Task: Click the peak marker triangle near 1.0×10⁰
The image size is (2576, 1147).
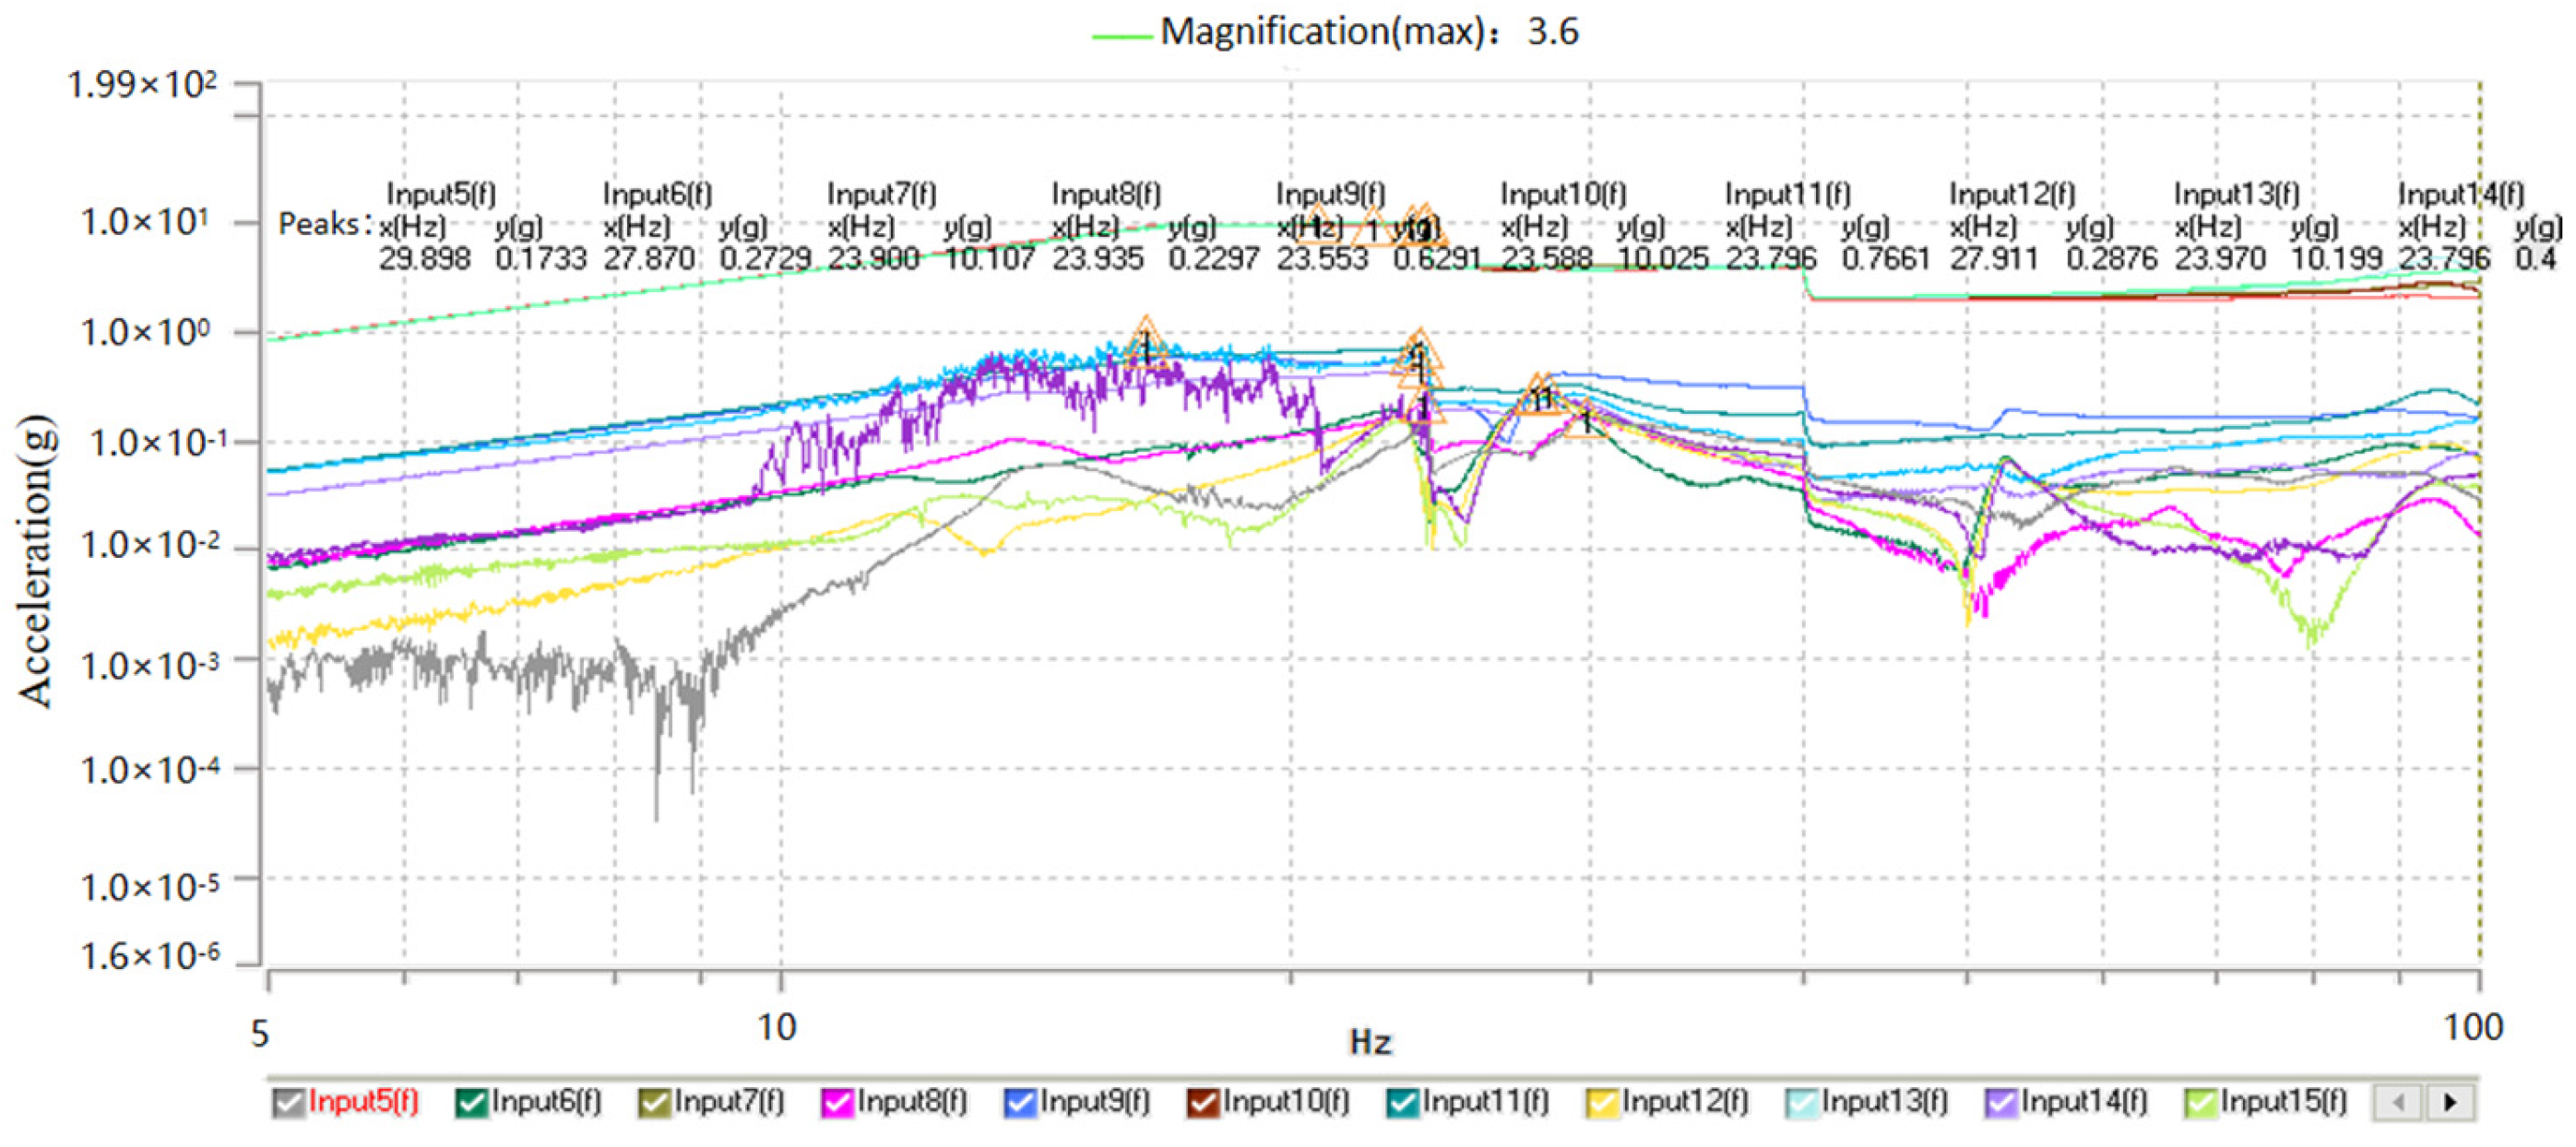Action: click(x=1146, y=343)
